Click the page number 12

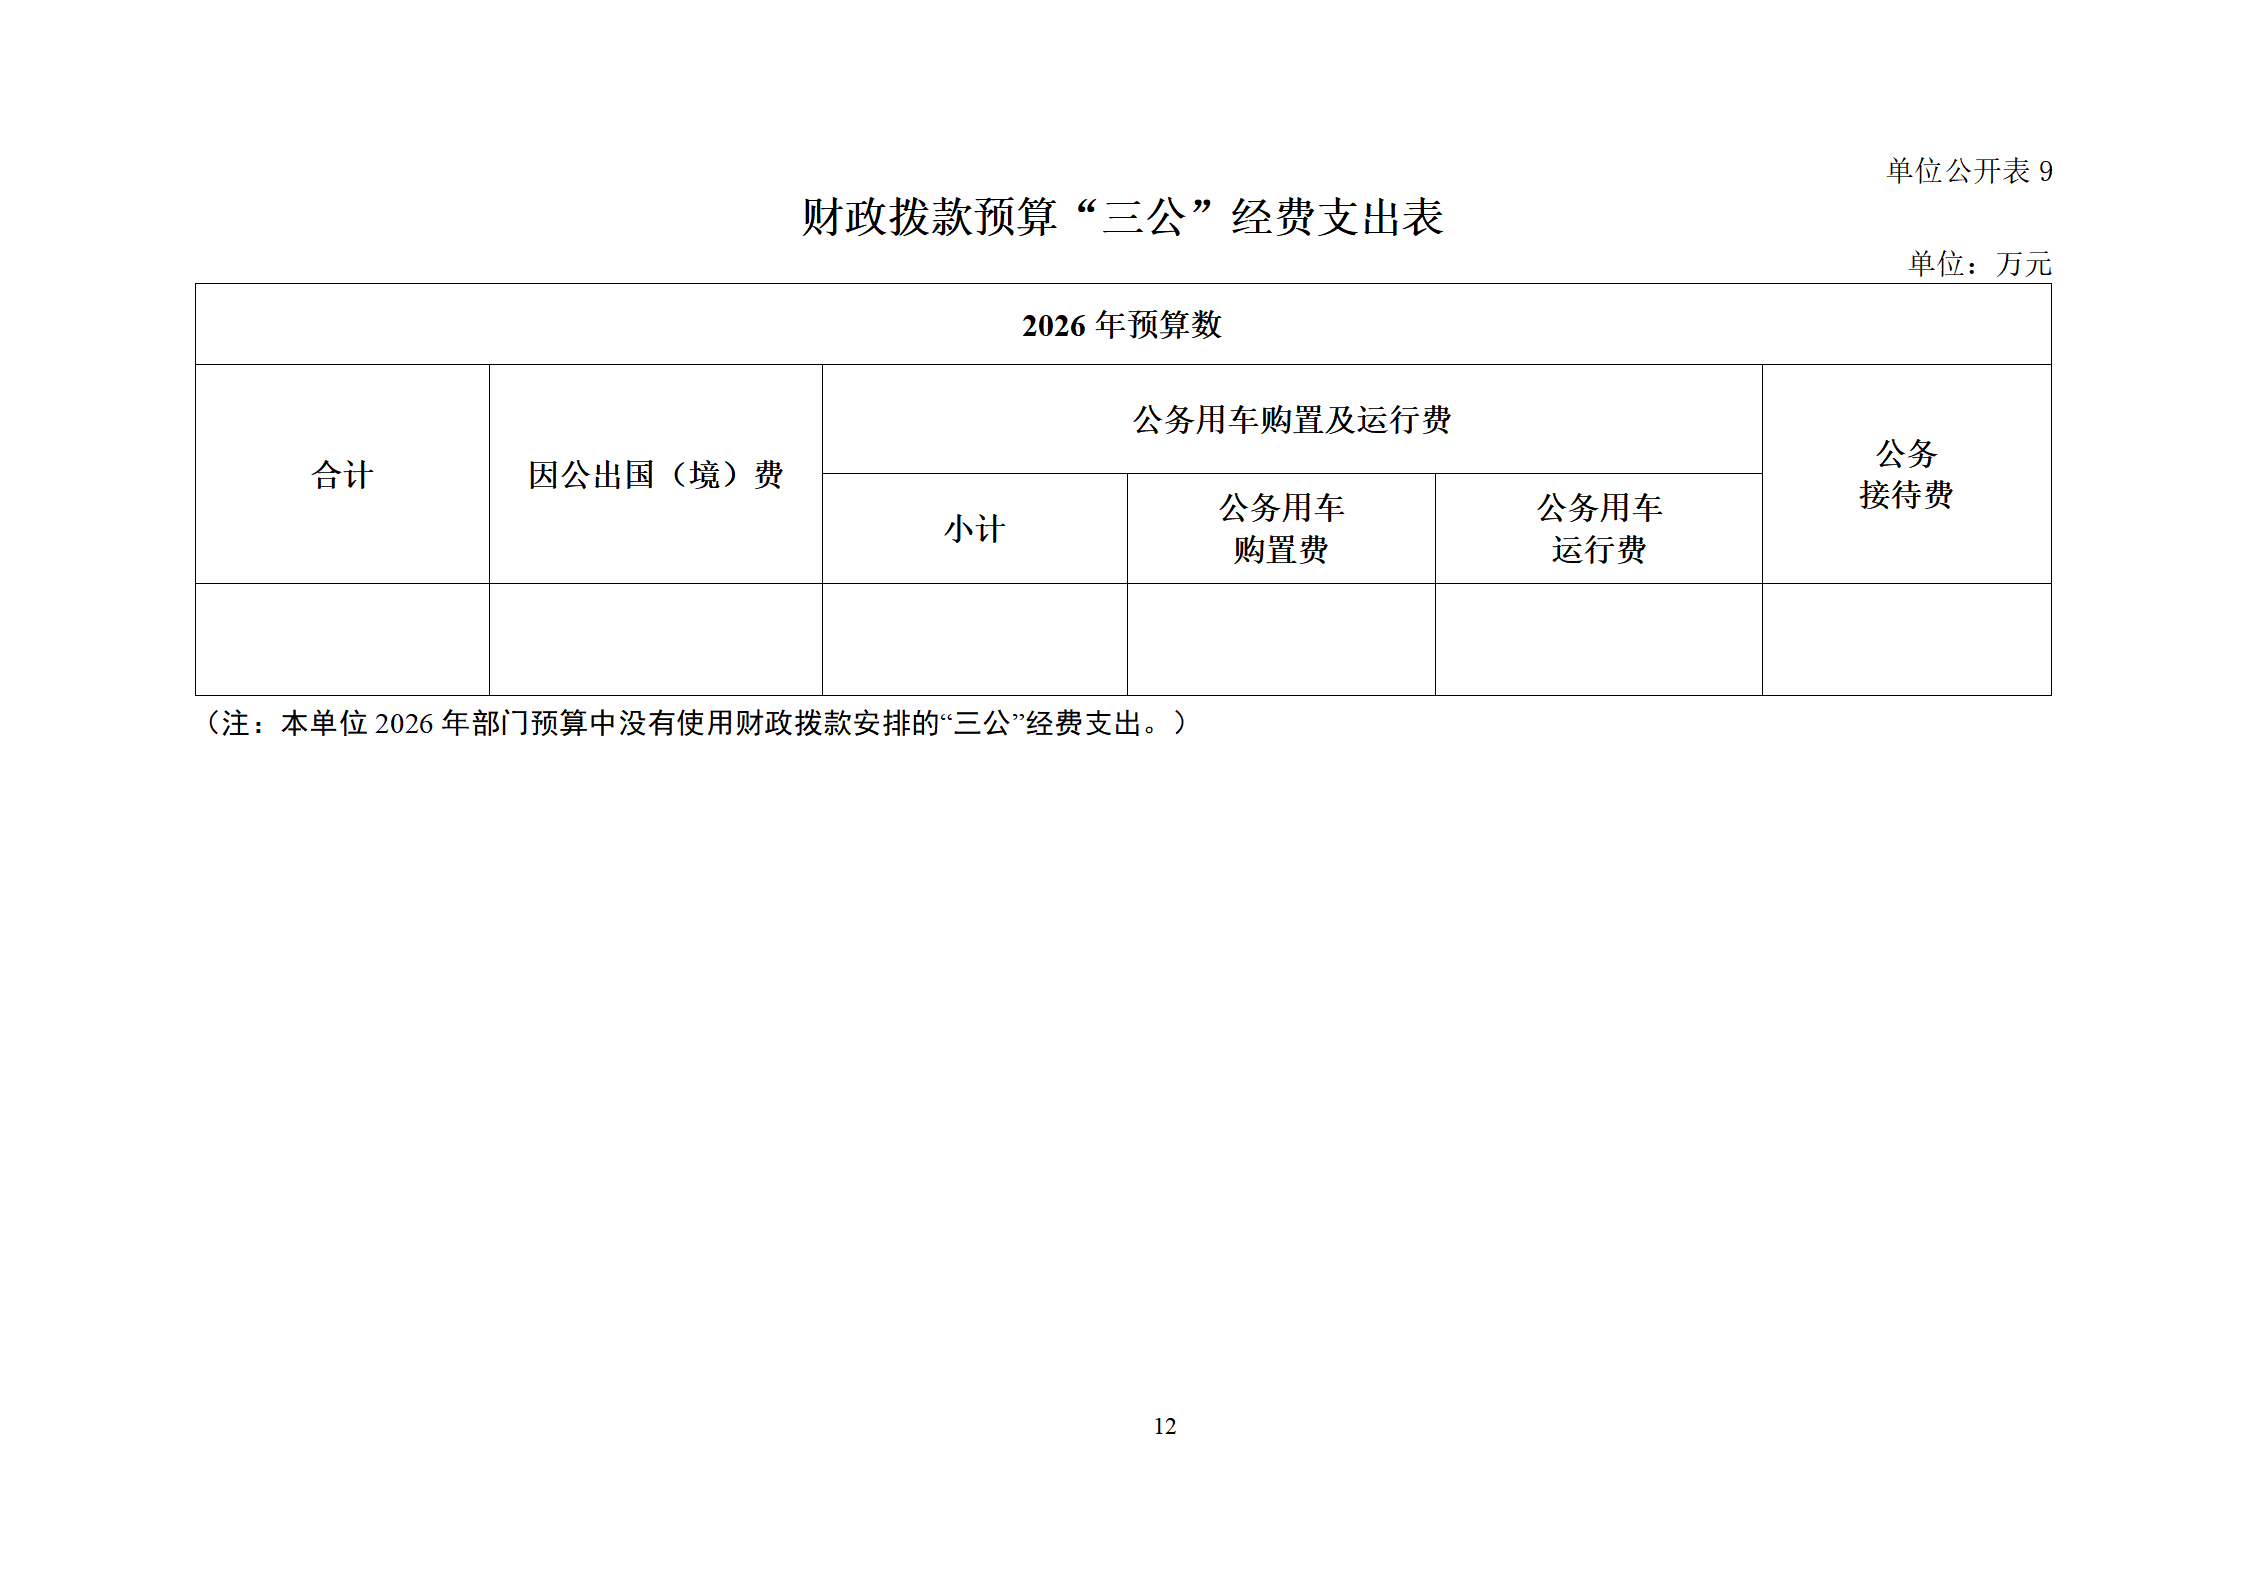(x=1164, y=1427)
